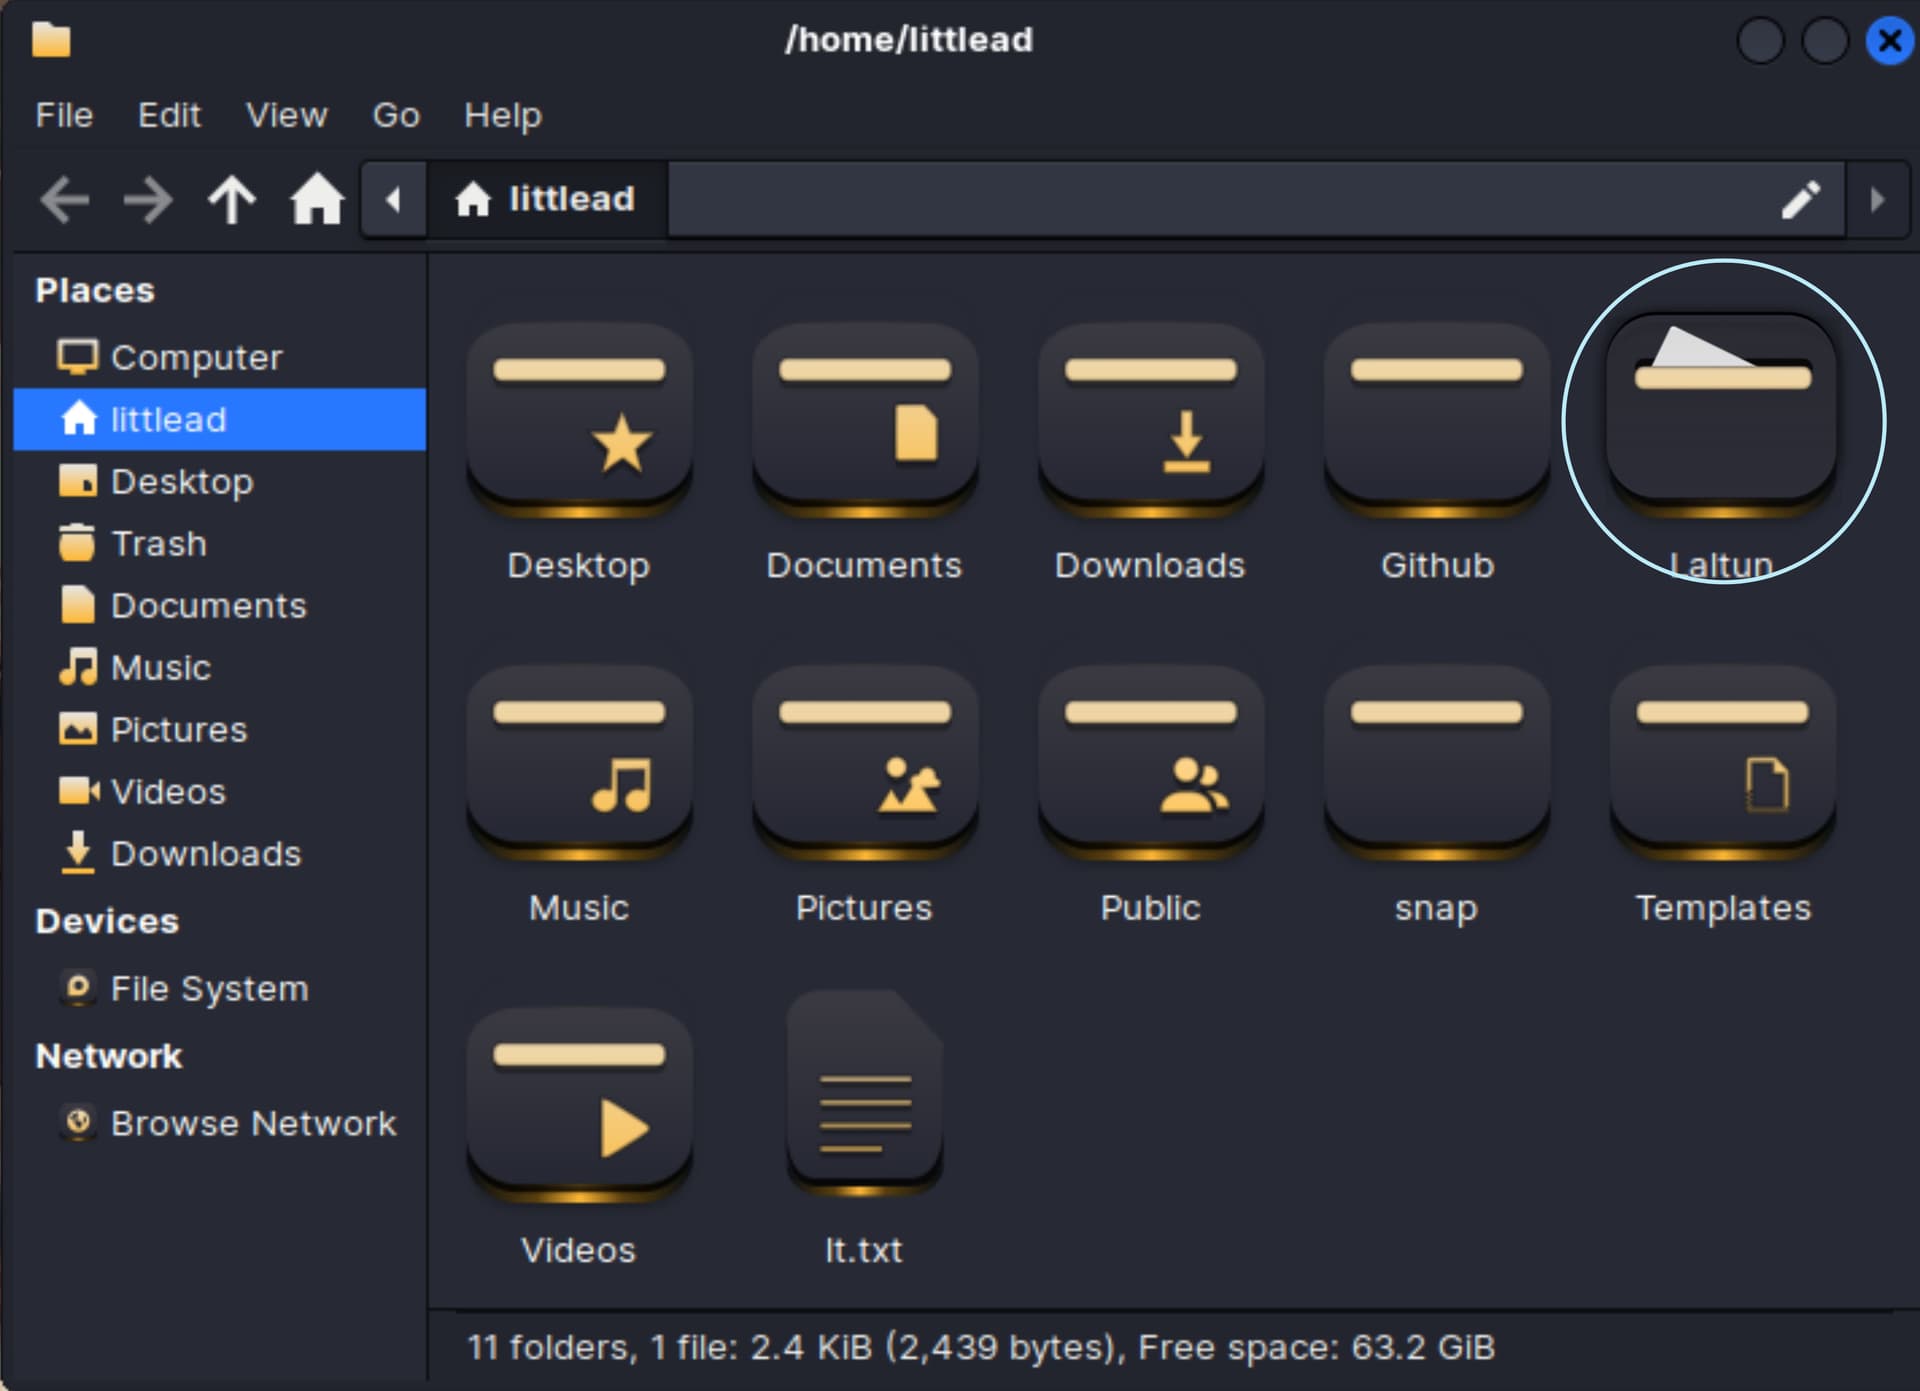Open the Help menu
The height and width of the screenshot is (1391, 1920).
click(x=503, y=115)
